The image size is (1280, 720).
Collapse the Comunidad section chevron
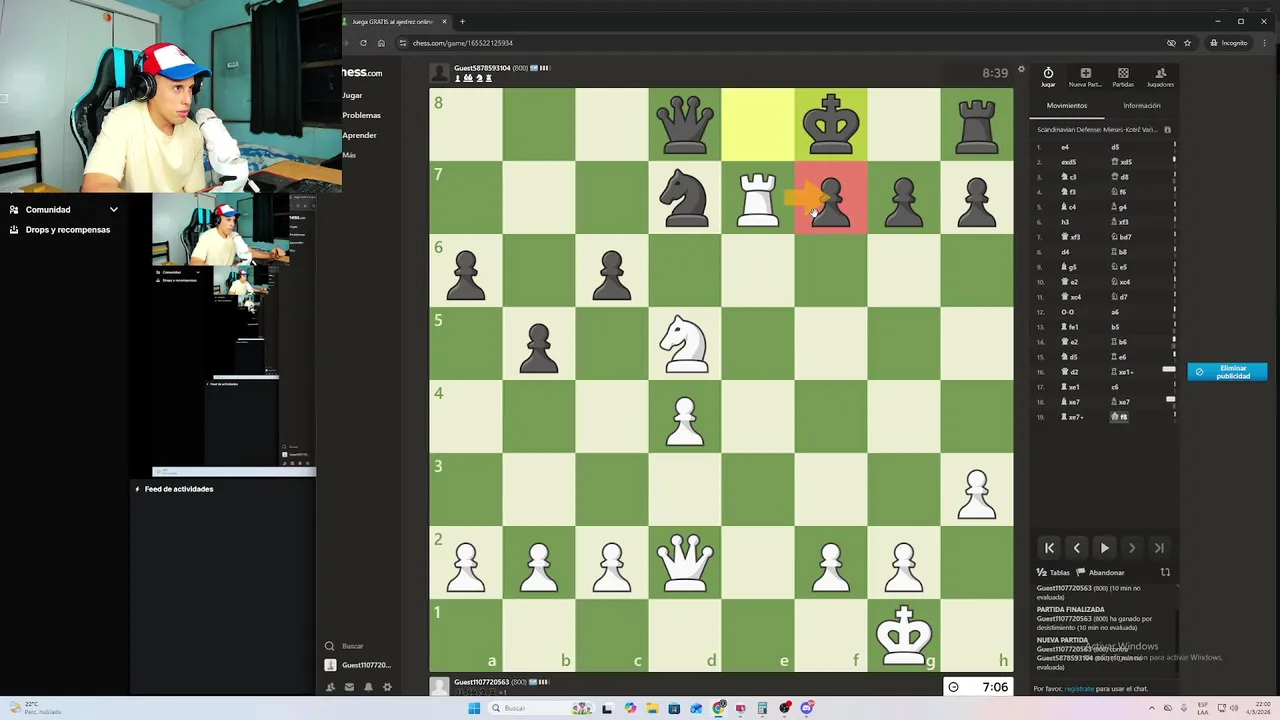pyautogui.click(x=114, y=210)
